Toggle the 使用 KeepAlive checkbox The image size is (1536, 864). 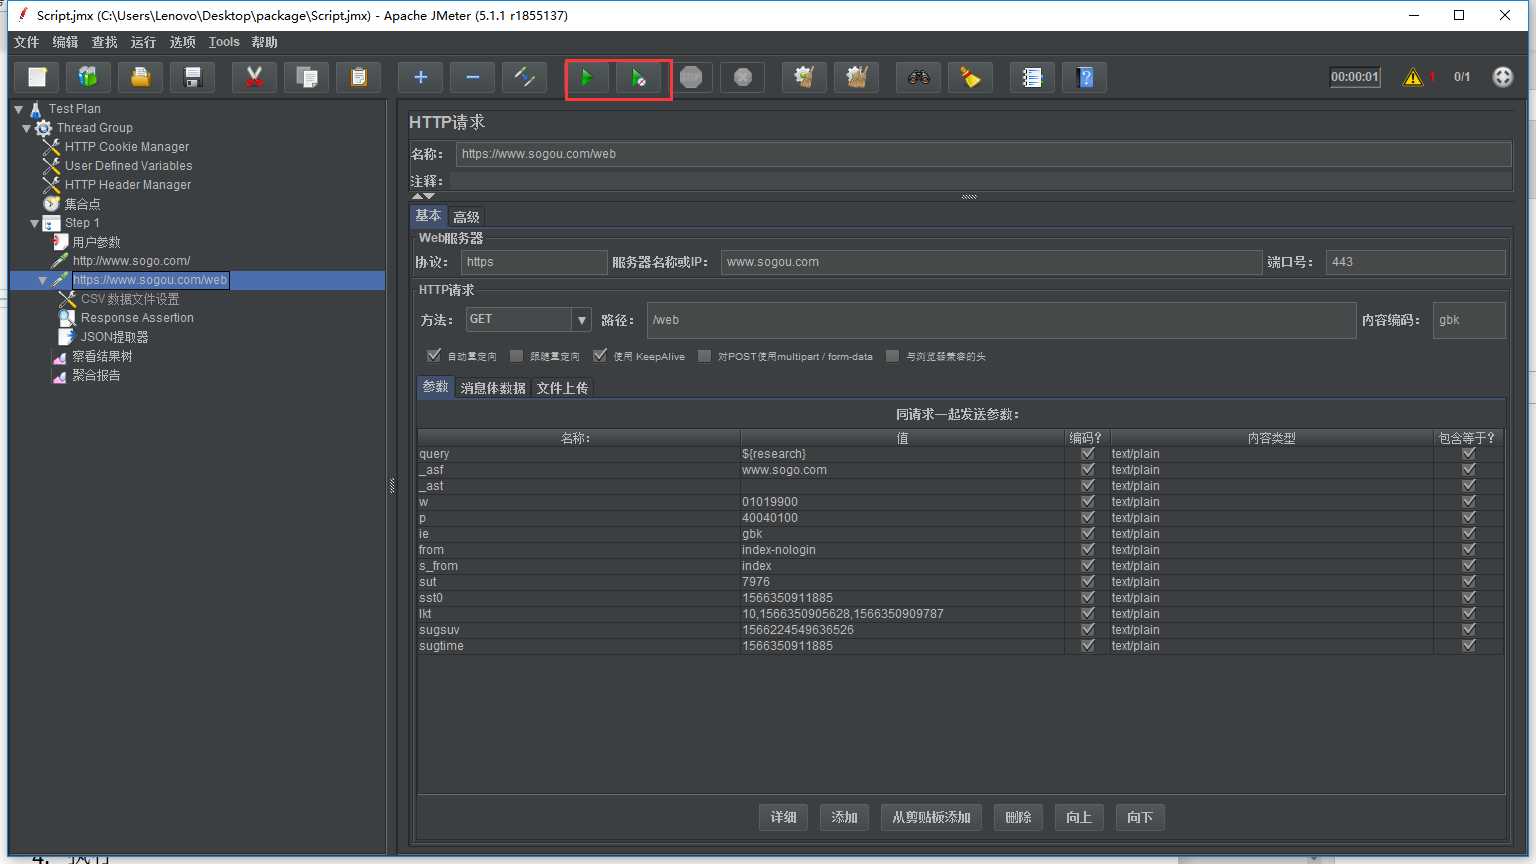point(600,355)
